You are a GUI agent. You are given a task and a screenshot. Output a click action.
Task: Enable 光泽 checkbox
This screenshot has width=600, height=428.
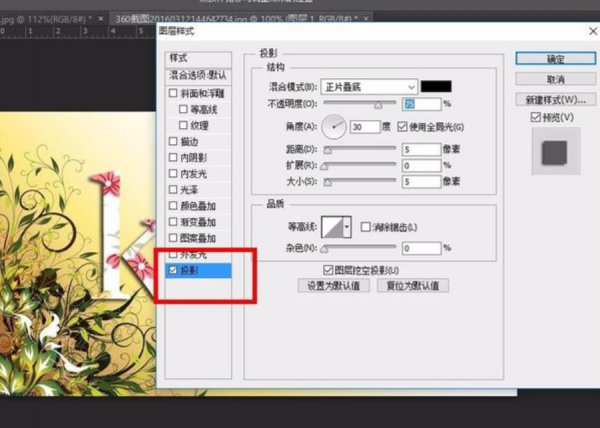coord(173,190)
